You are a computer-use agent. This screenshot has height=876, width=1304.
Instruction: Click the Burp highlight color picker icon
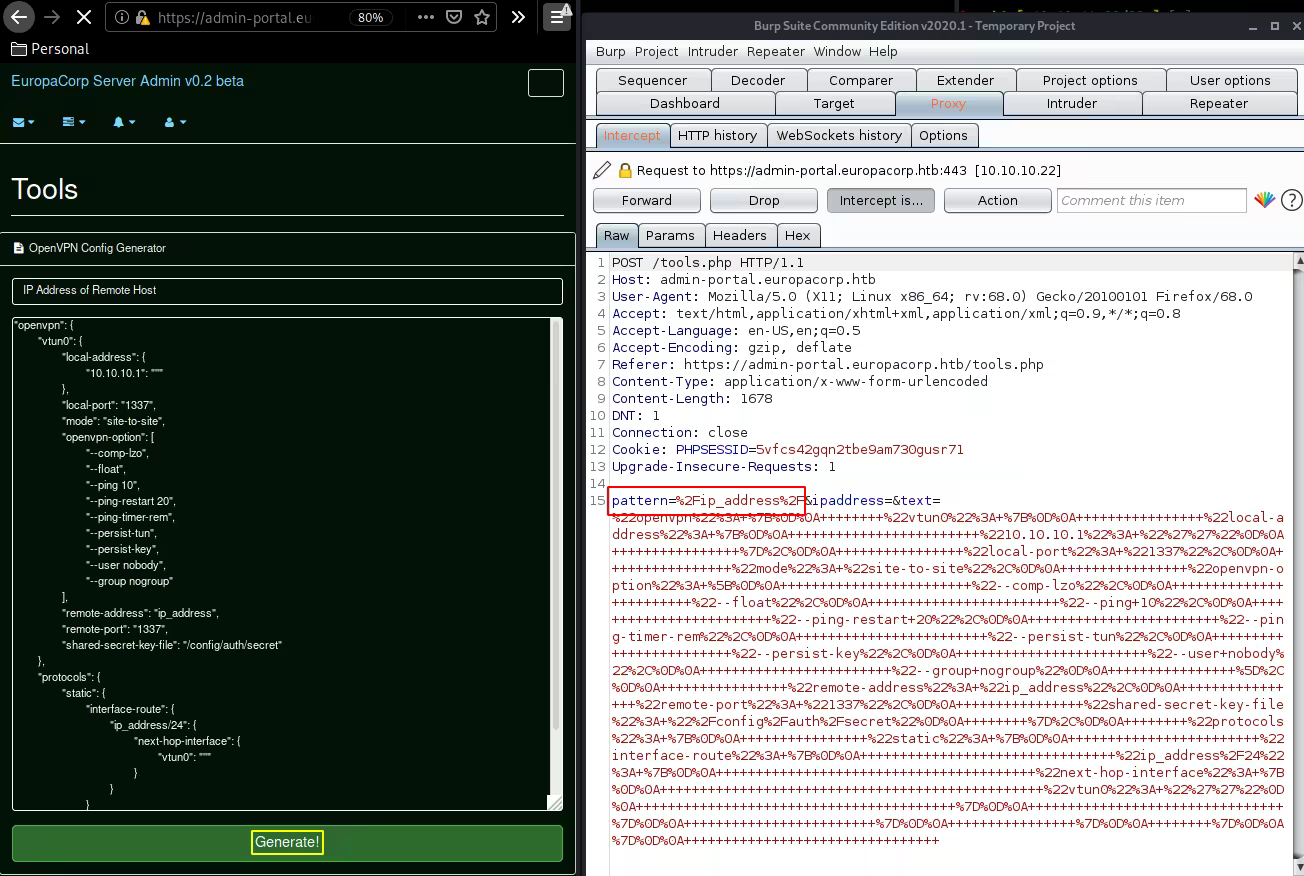(1264, 200)
